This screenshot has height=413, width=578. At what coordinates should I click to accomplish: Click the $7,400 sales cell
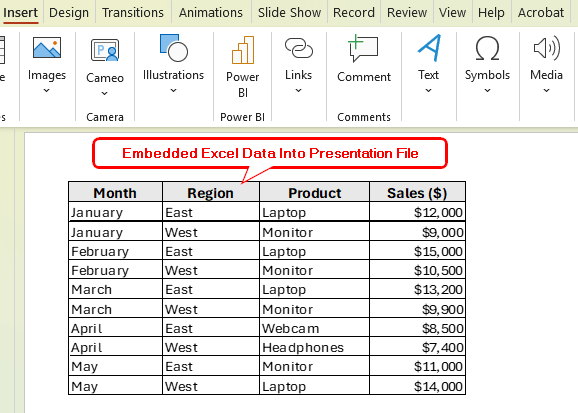point(417,347)
